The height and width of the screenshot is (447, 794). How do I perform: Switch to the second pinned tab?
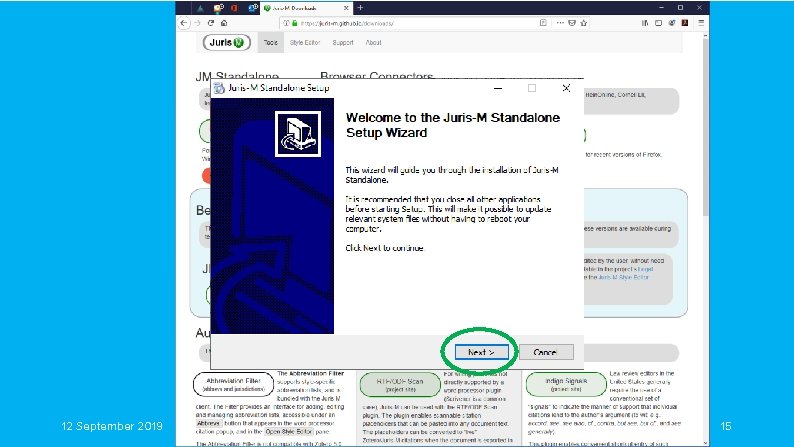[x=218, y=8]
